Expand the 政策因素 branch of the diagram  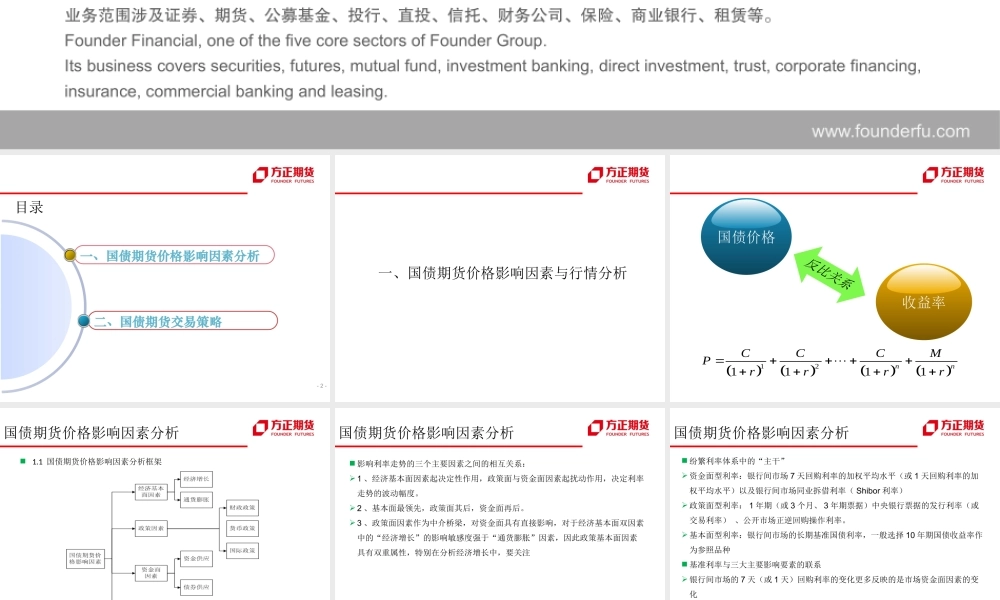click(x=152, y=528)
